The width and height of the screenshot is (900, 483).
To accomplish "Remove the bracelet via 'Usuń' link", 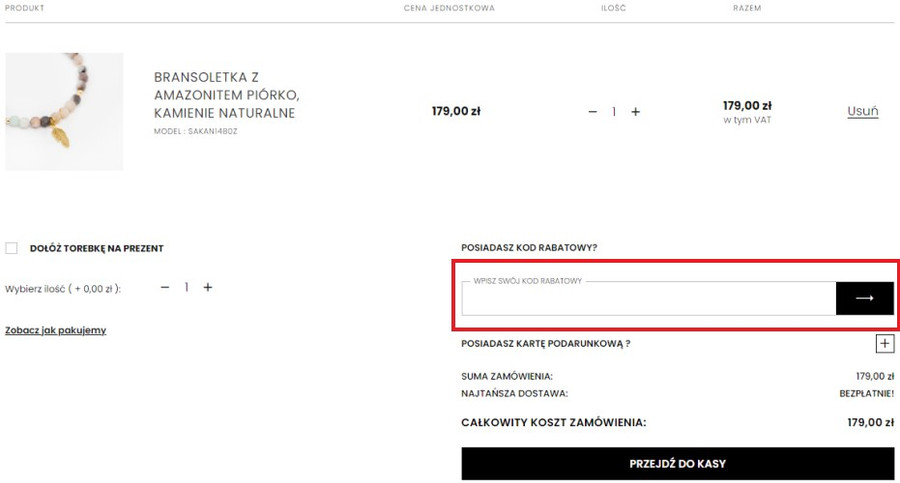I will pyautogui.click(x=862, y=111).
